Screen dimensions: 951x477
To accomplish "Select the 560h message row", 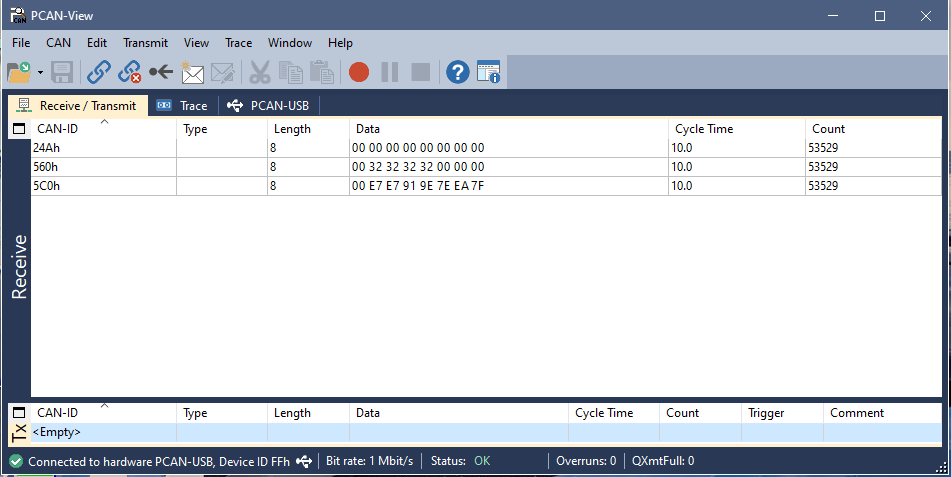I will (x=486, y=166).
